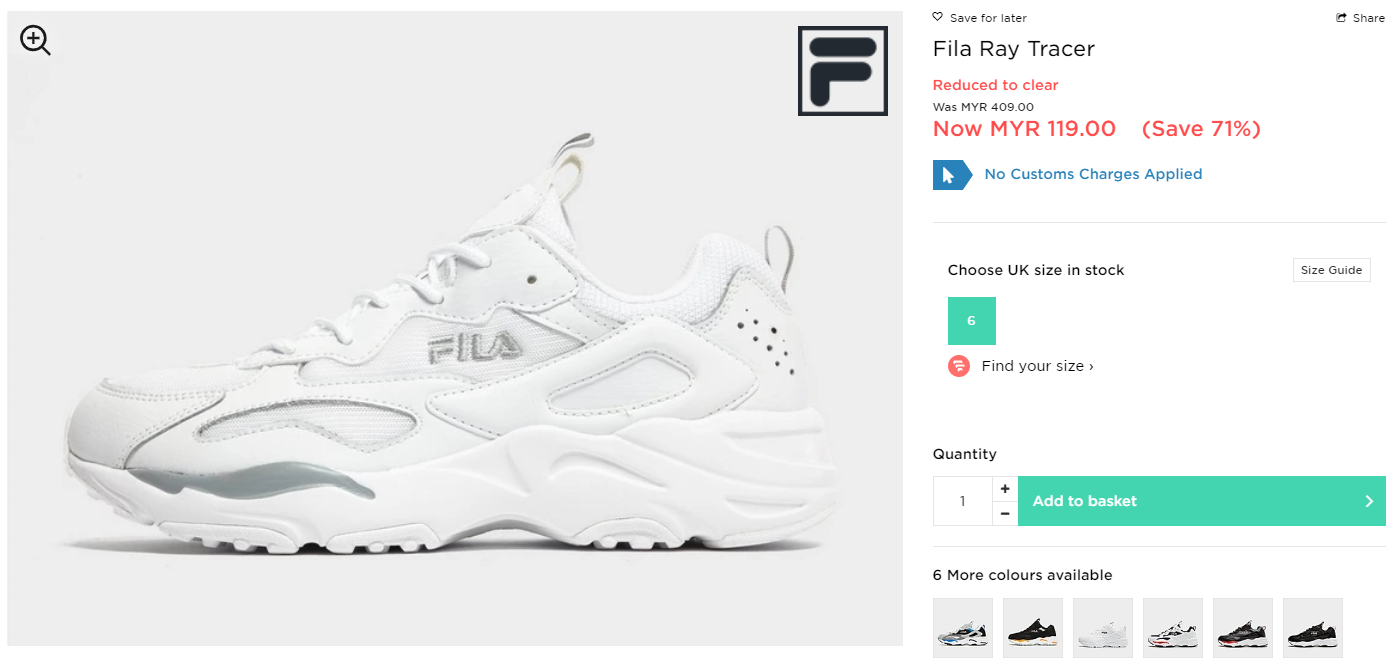
Task: Decrease quantity with the minus button
Action: (1005, 513)
